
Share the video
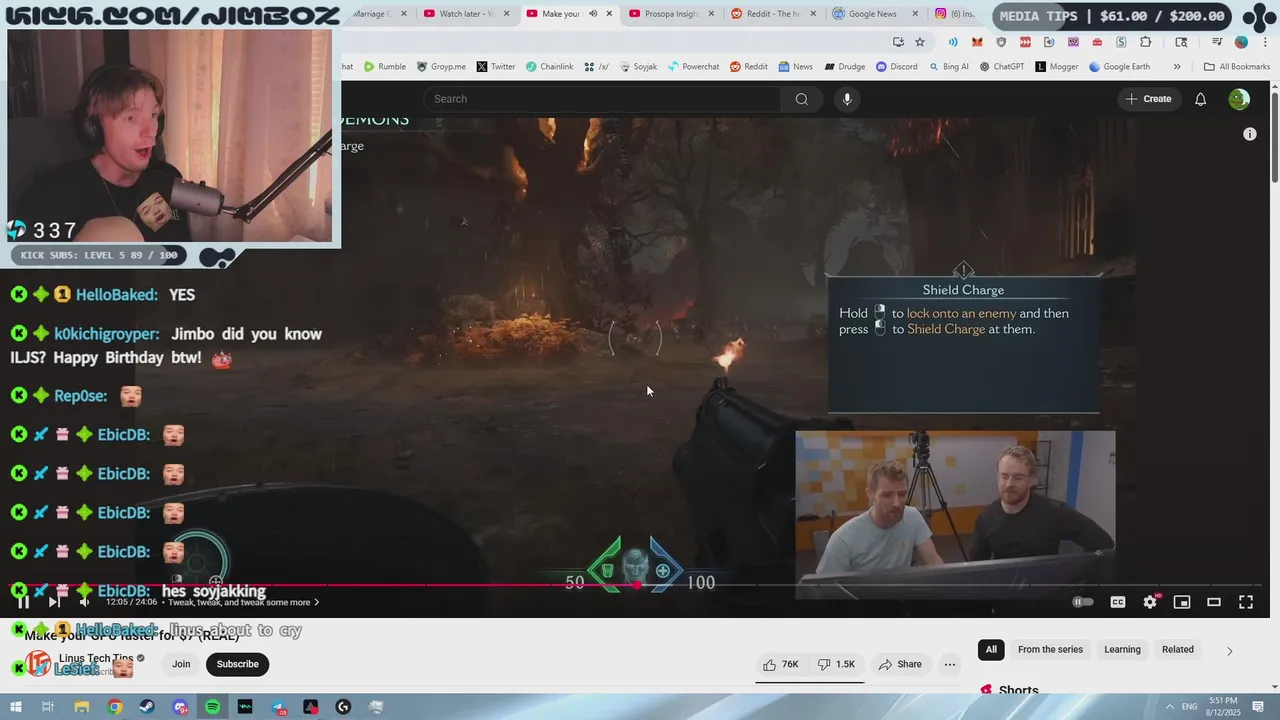tap(900, 664)
